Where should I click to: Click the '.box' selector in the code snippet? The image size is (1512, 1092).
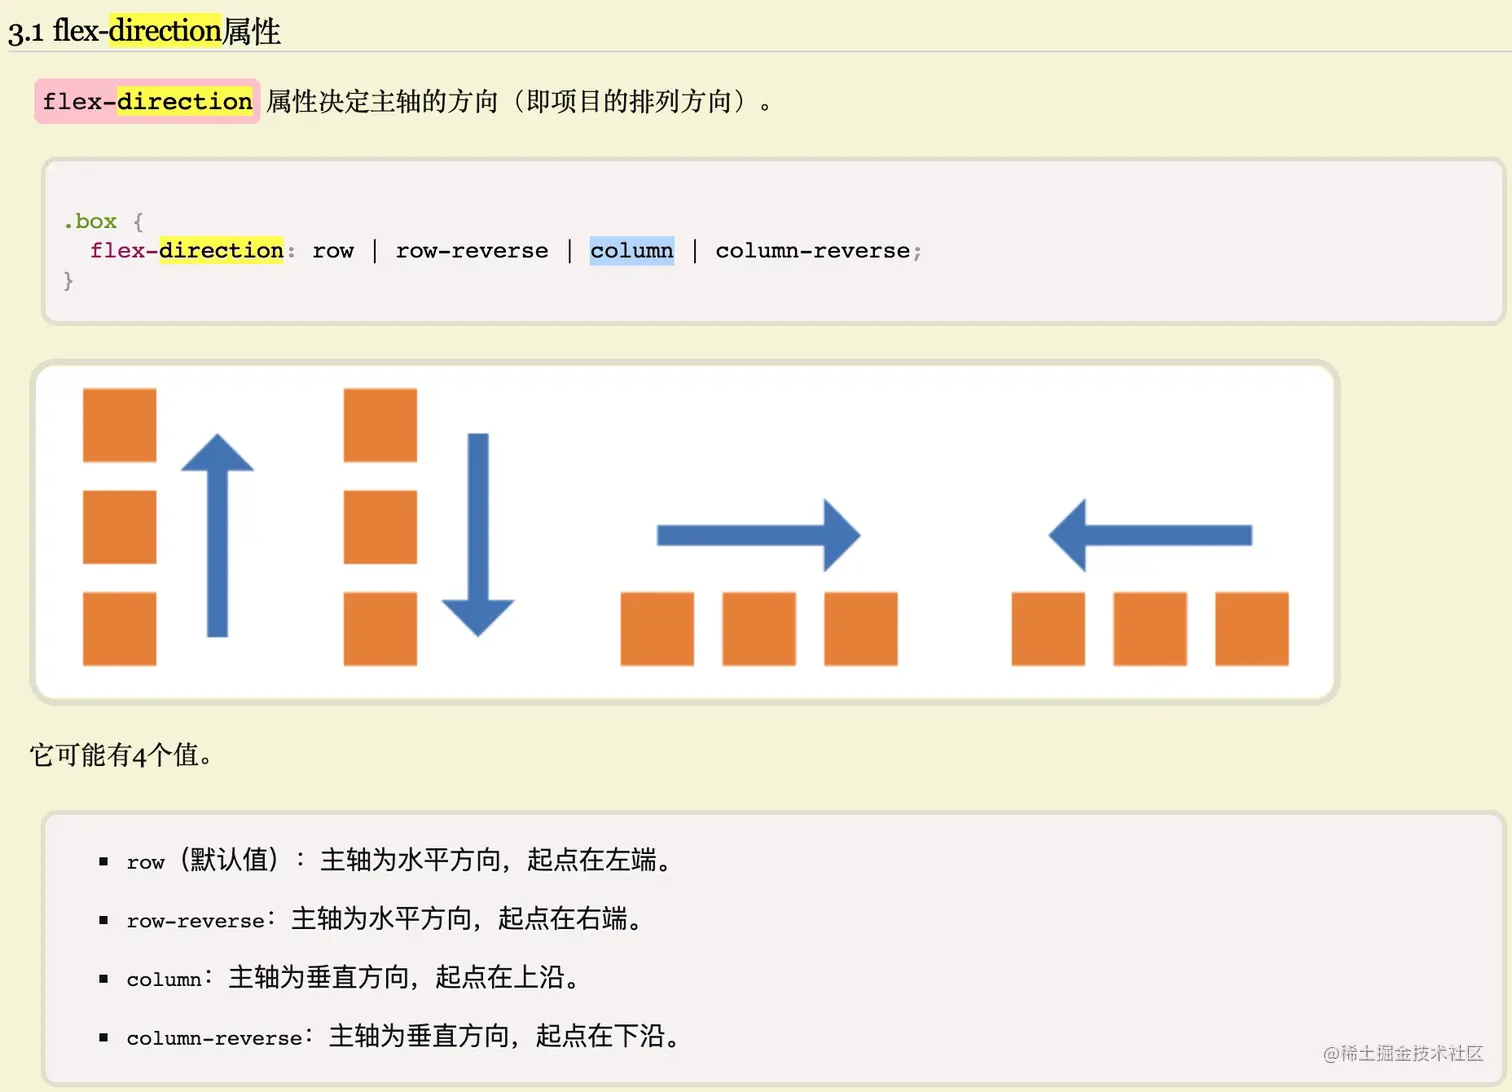(90, 221)
